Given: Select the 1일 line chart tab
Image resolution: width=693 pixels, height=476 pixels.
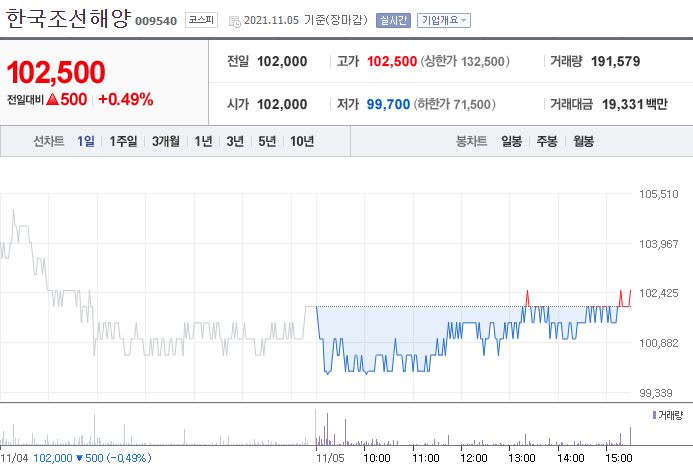Looking at the screenshot, I should pyautogui.click(x=86, y=141).
